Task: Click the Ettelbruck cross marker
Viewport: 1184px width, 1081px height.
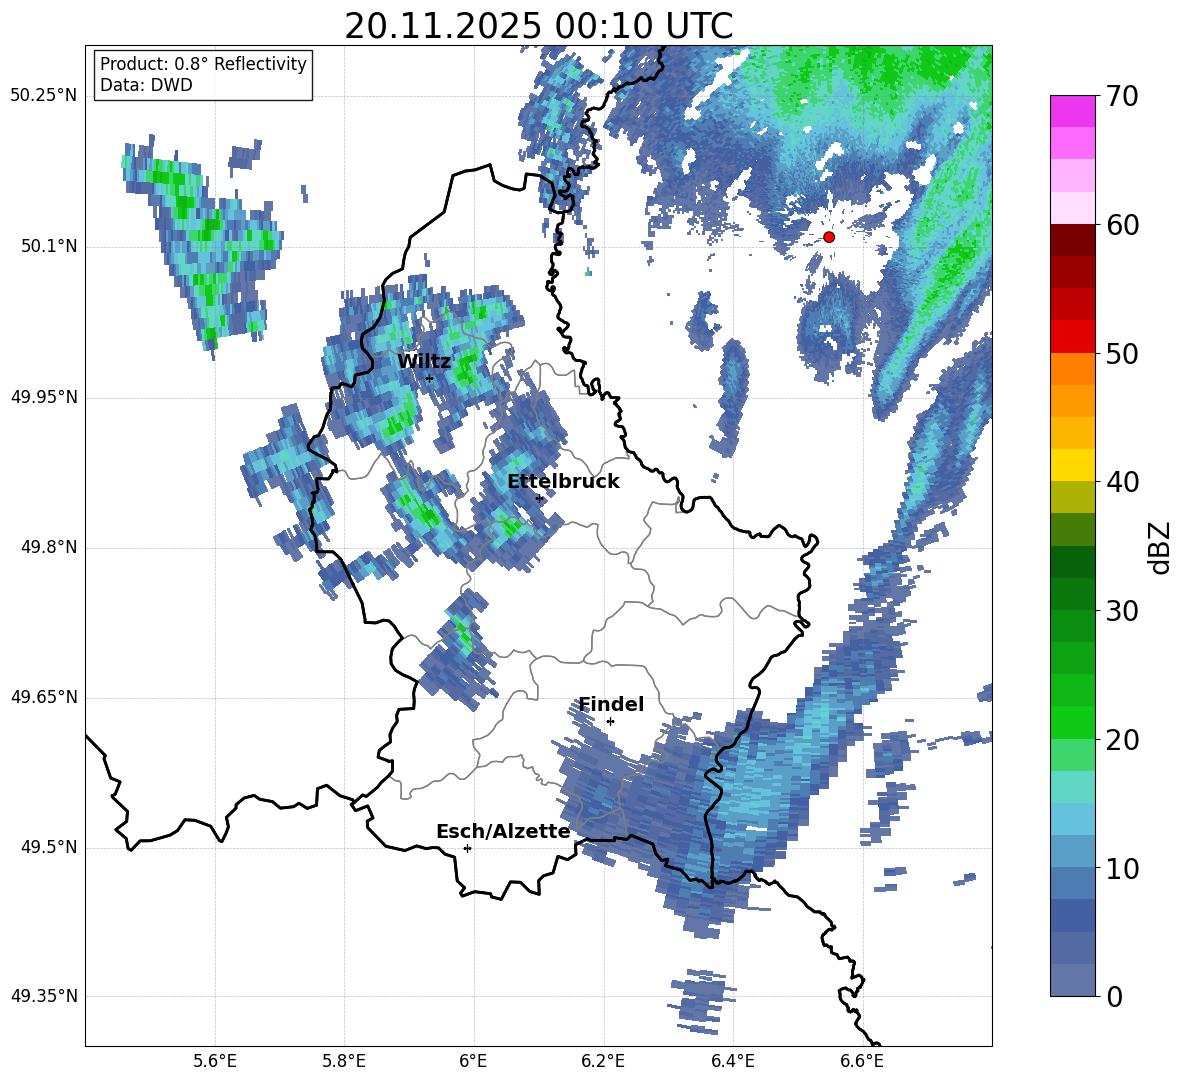Action: coord(539,498)
